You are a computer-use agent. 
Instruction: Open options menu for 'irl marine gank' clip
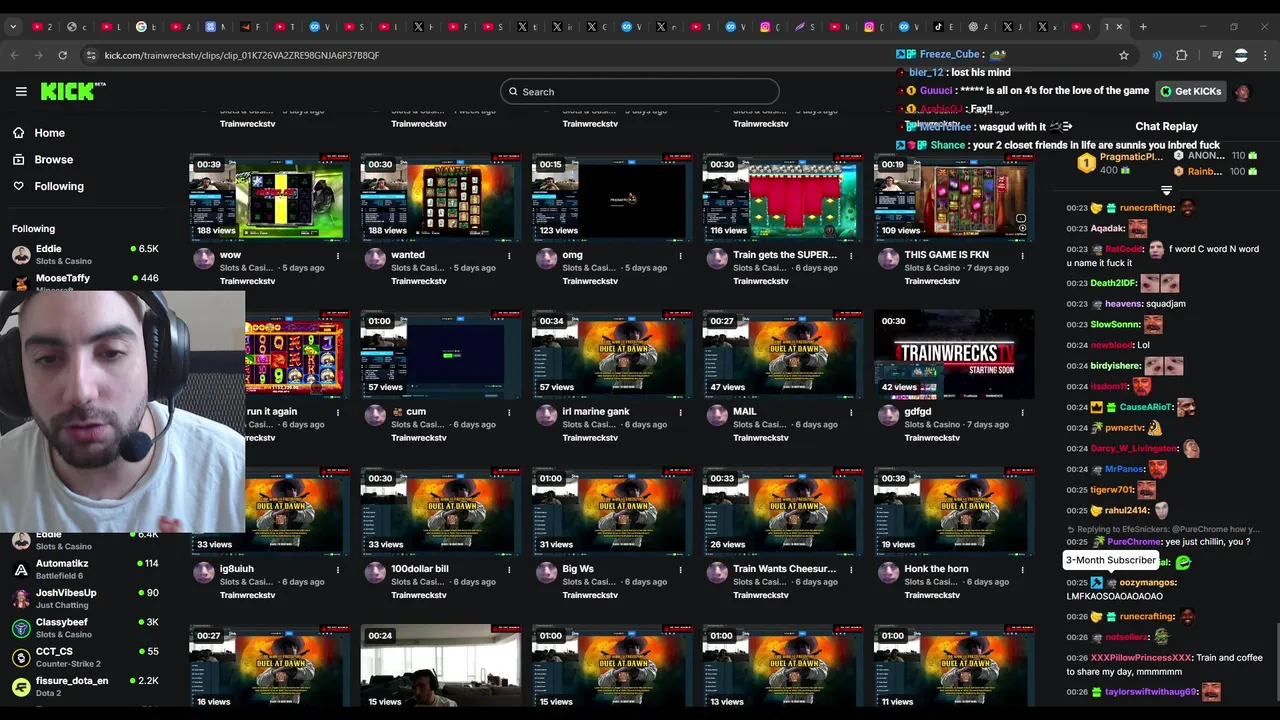point(680,412)
